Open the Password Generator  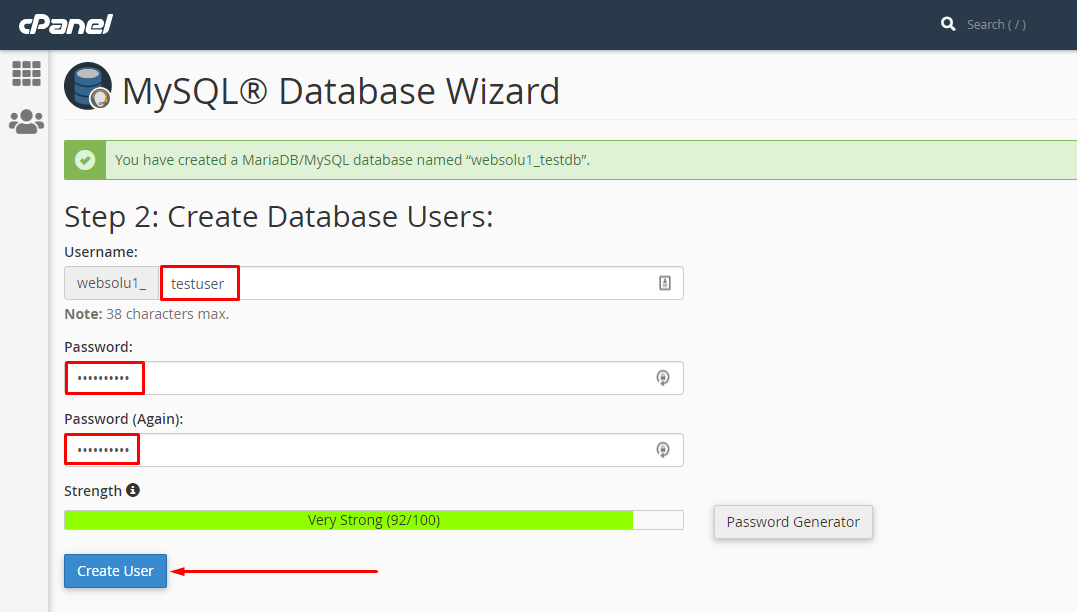coord(793,522)
